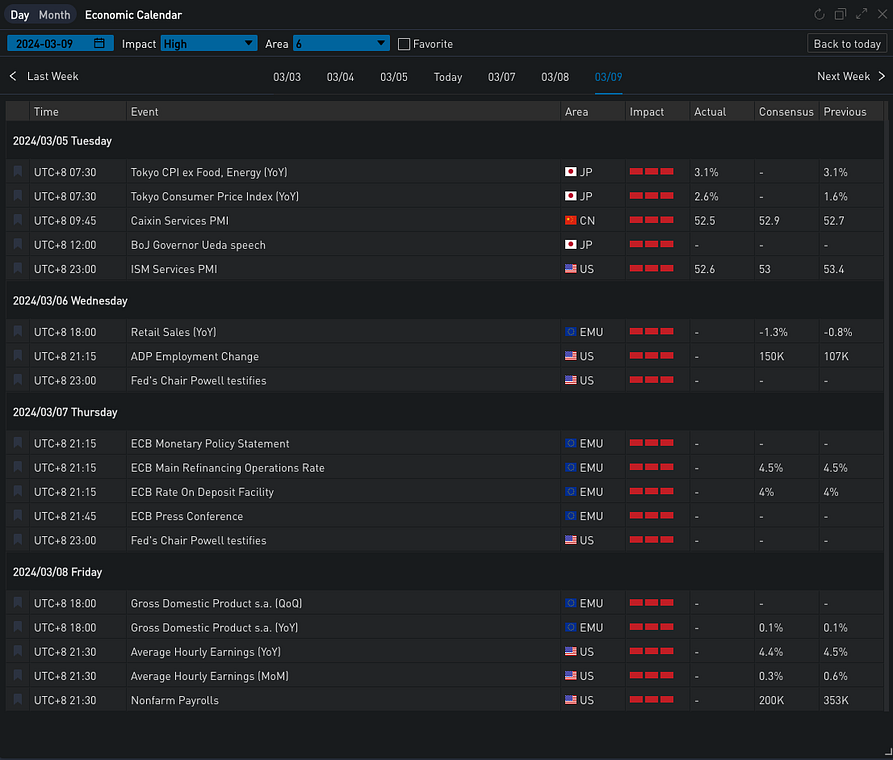
Task: Click the refresh icon in title bar
Action: [x=820, y=15]
